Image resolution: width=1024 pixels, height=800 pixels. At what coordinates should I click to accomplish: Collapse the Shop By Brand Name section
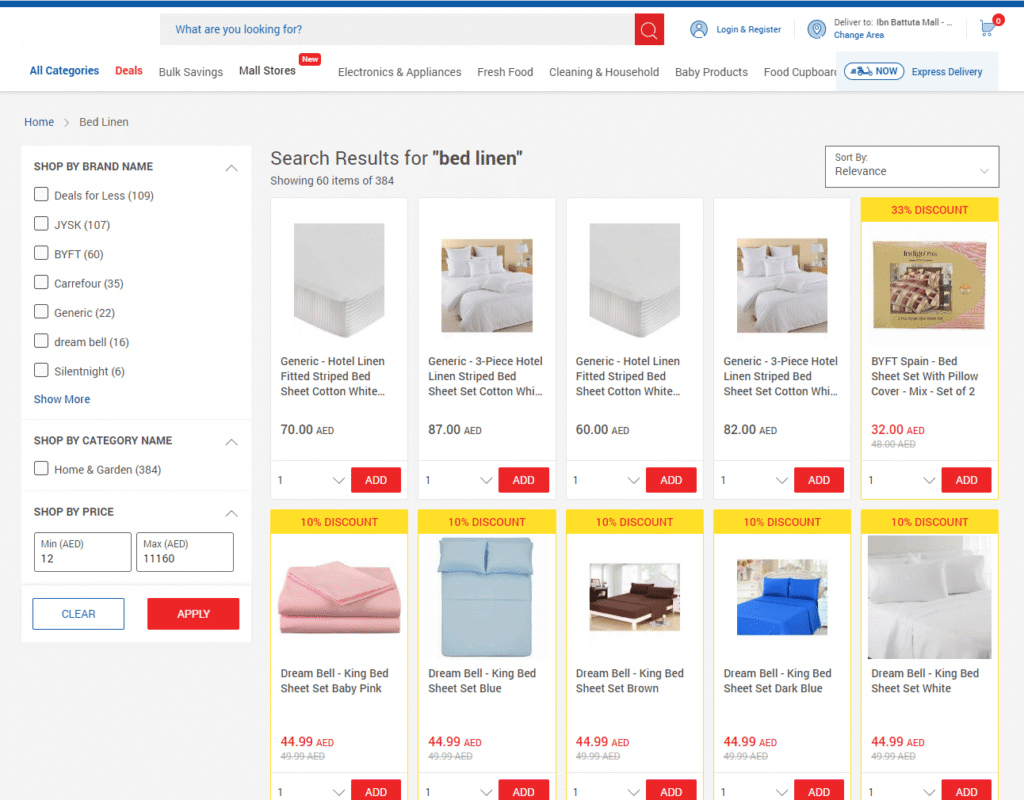(231, 168)
